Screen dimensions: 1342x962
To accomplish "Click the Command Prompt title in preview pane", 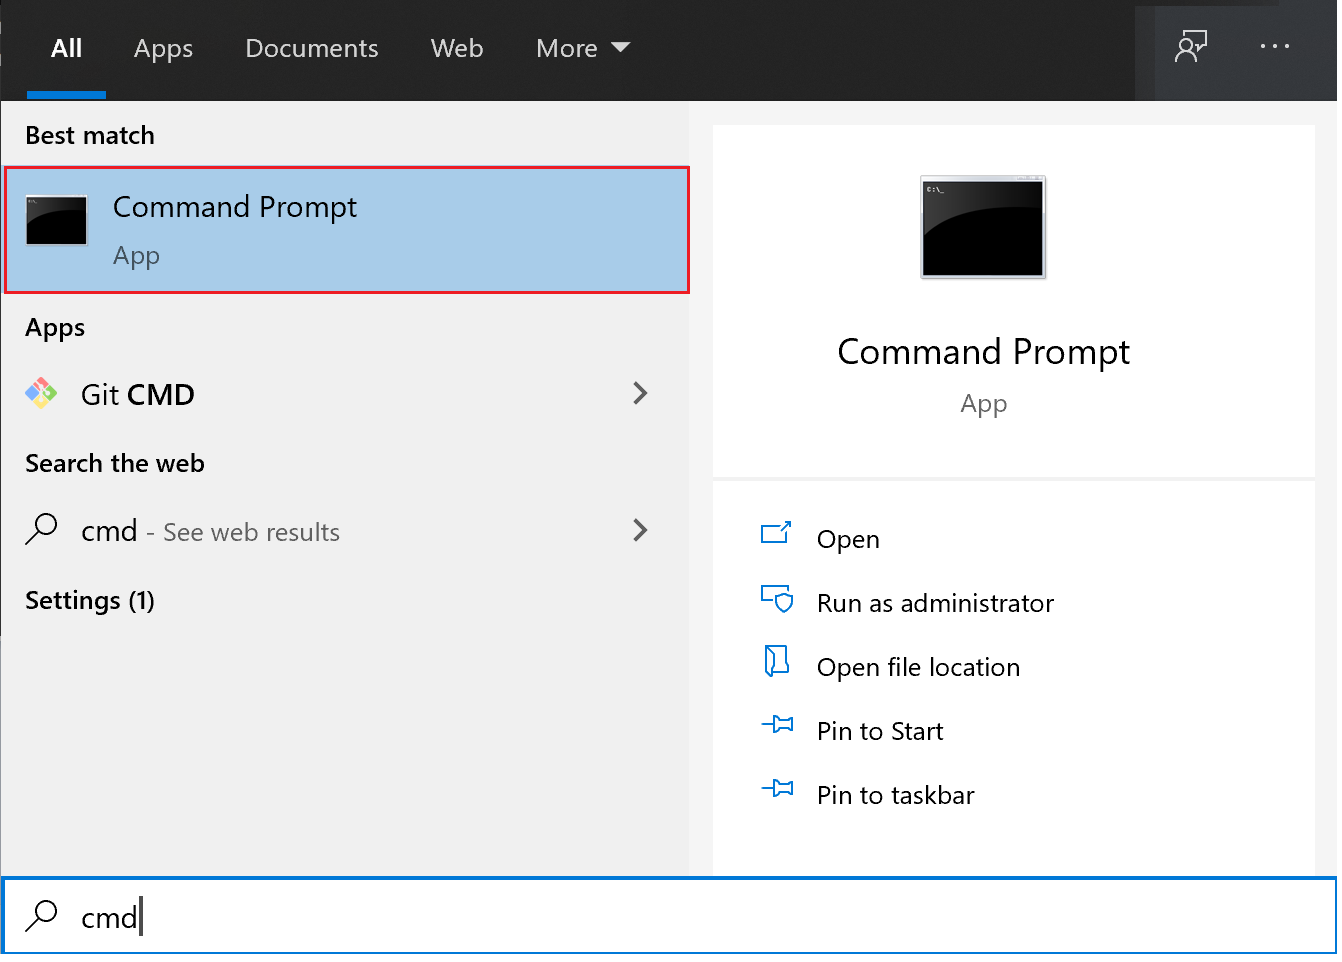I will 983,352.
